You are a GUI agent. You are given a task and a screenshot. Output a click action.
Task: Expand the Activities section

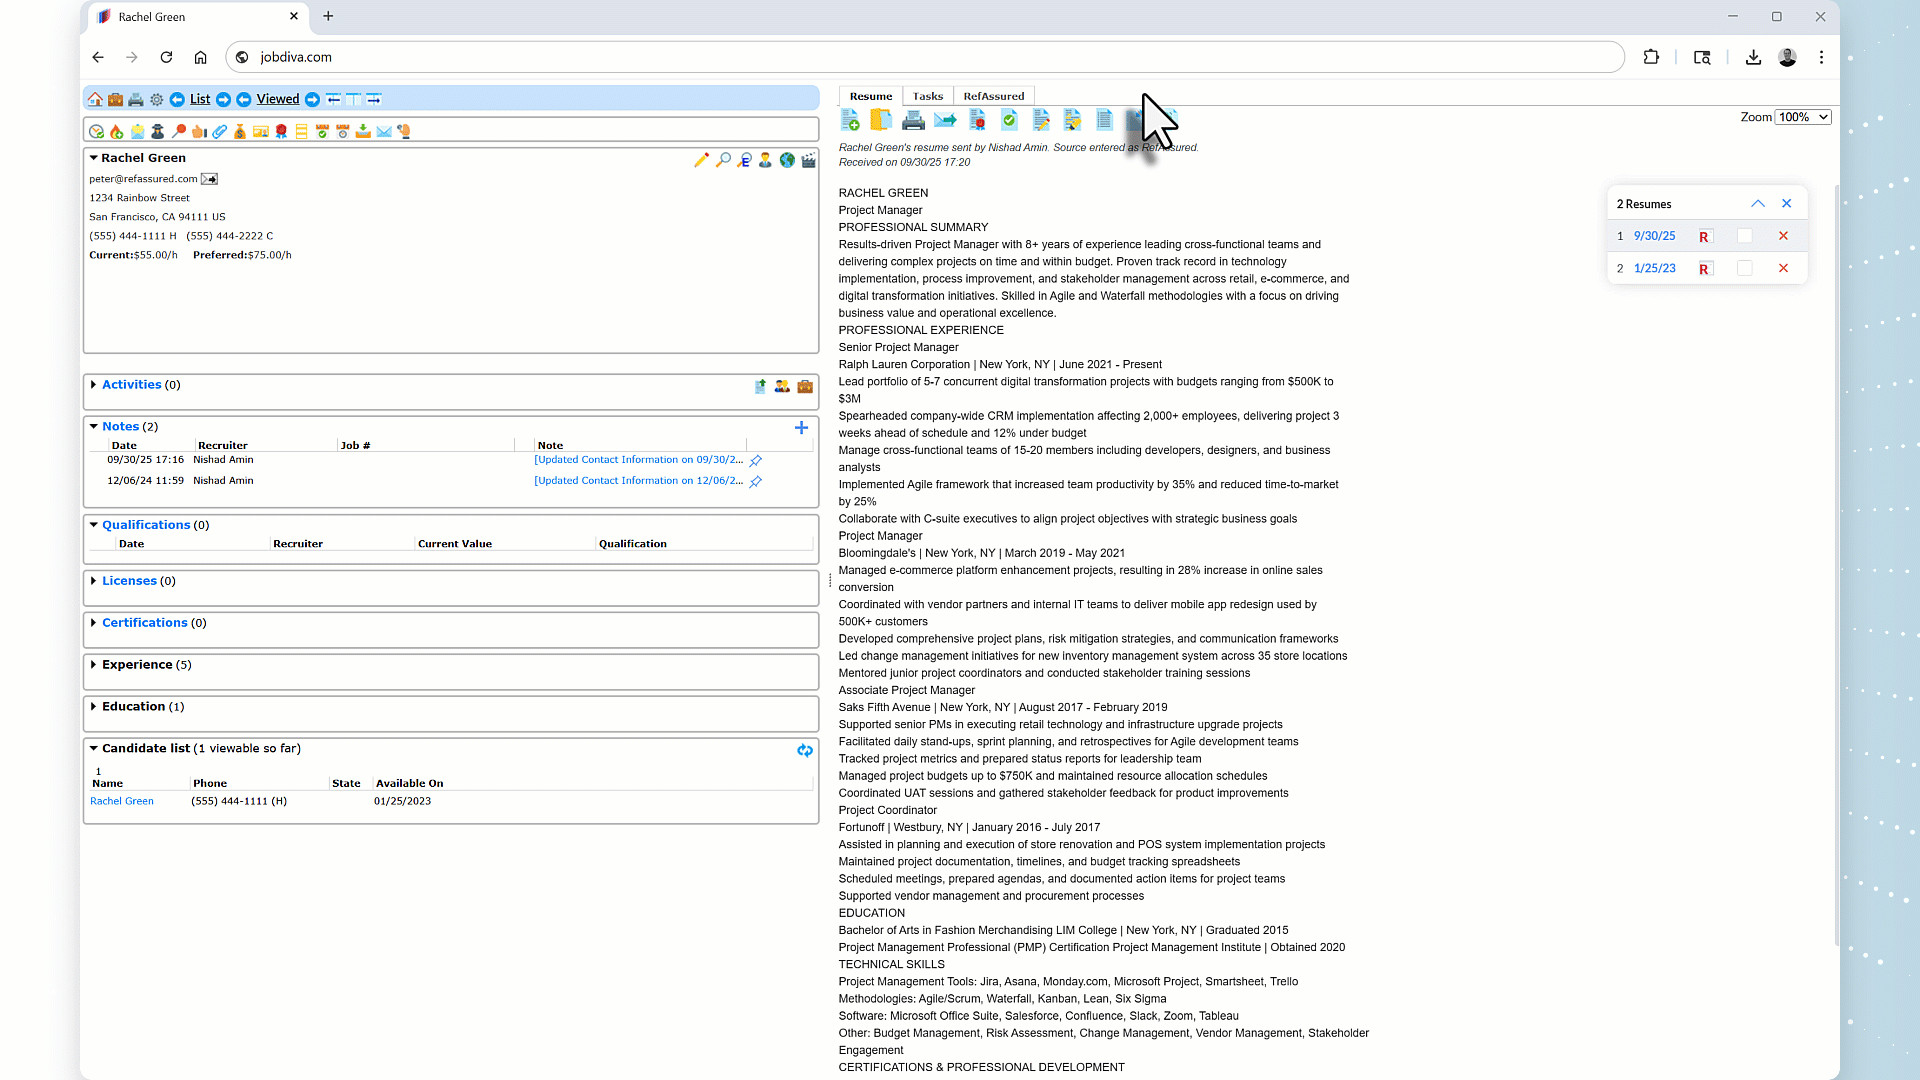coord(94,385)
